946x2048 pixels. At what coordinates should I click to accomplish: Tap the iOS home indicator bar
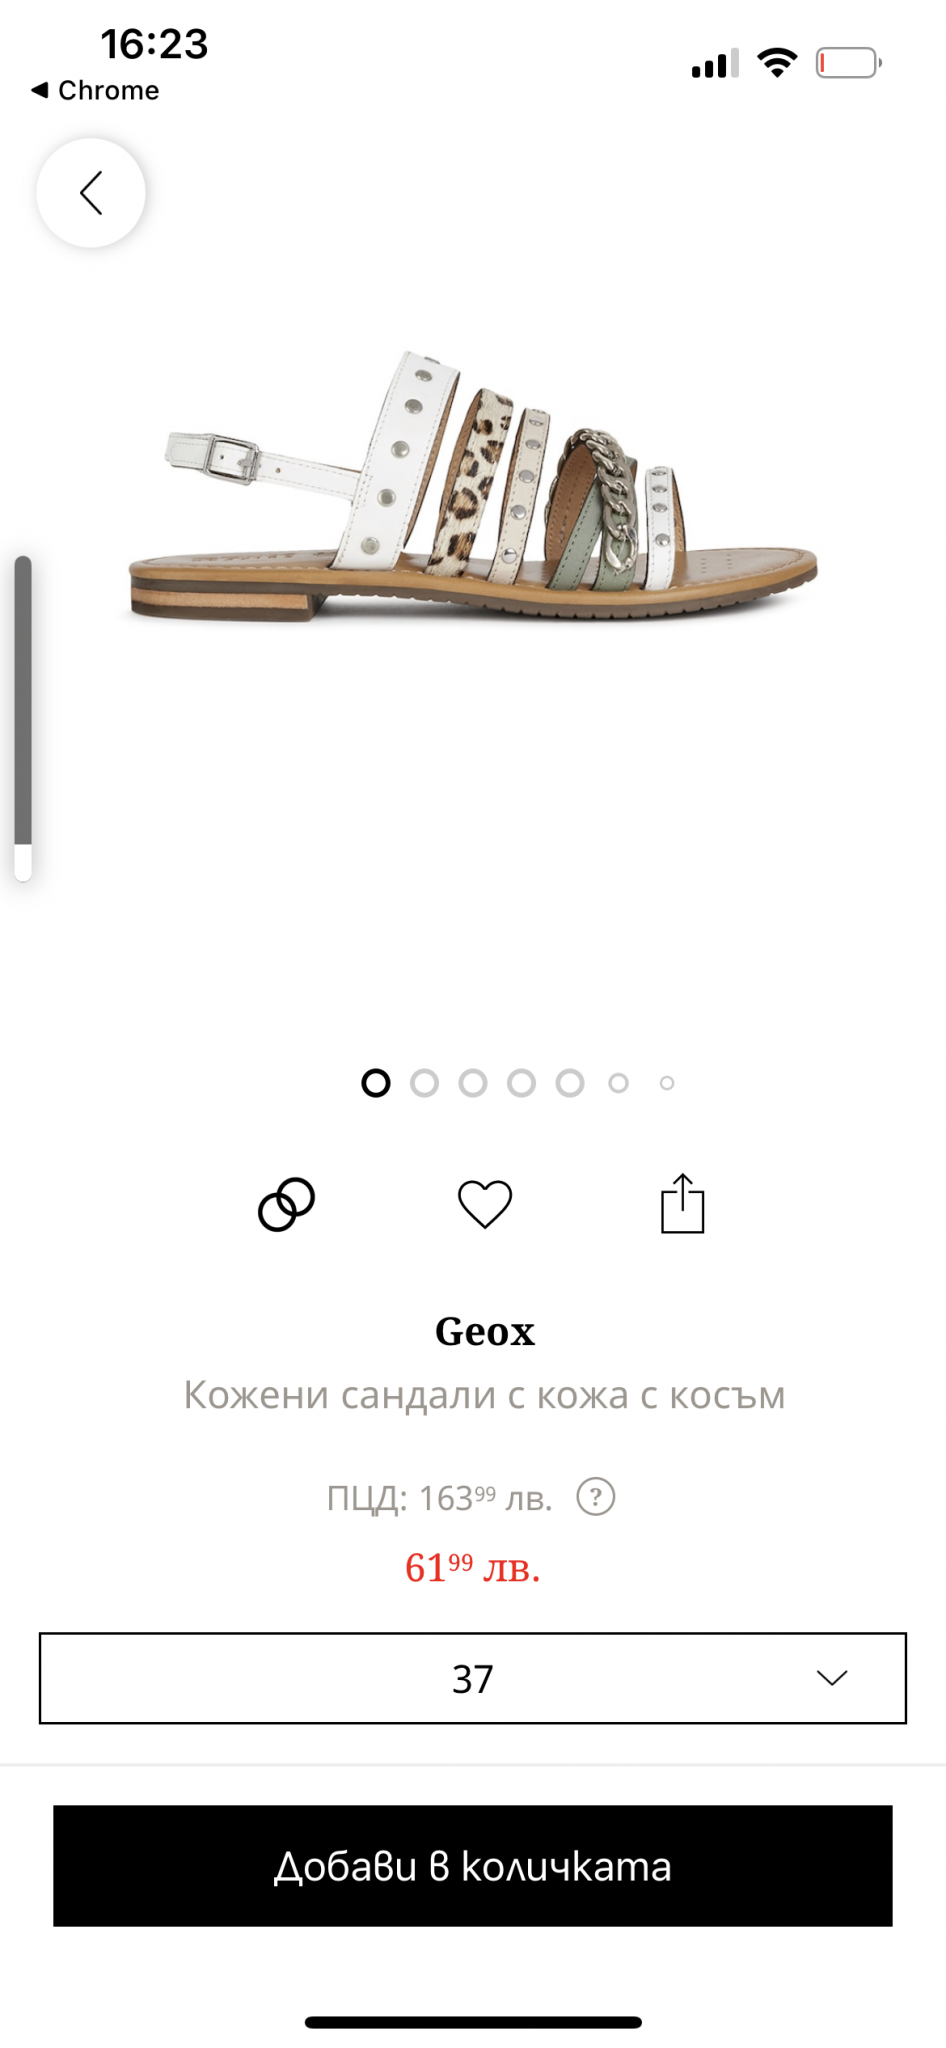point(473,2022)
